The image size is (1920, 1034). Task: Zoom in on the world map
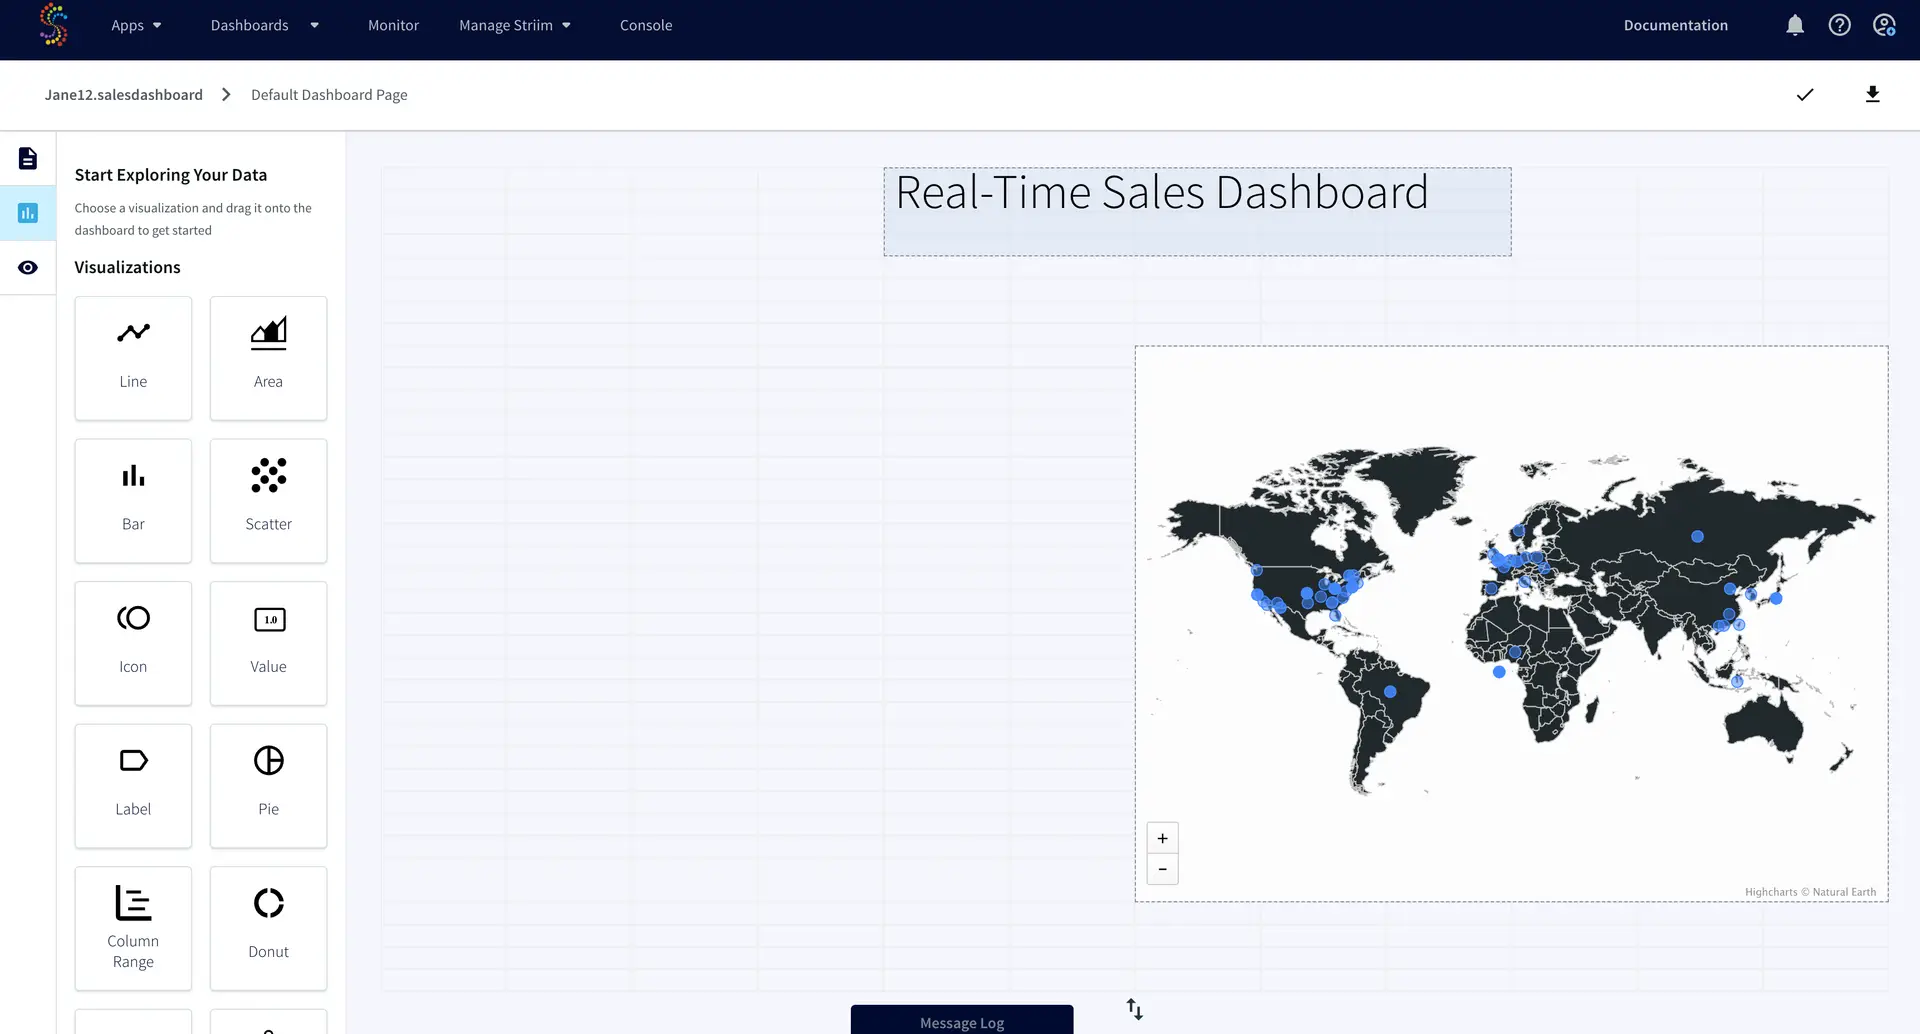[x=1162, y=838]
